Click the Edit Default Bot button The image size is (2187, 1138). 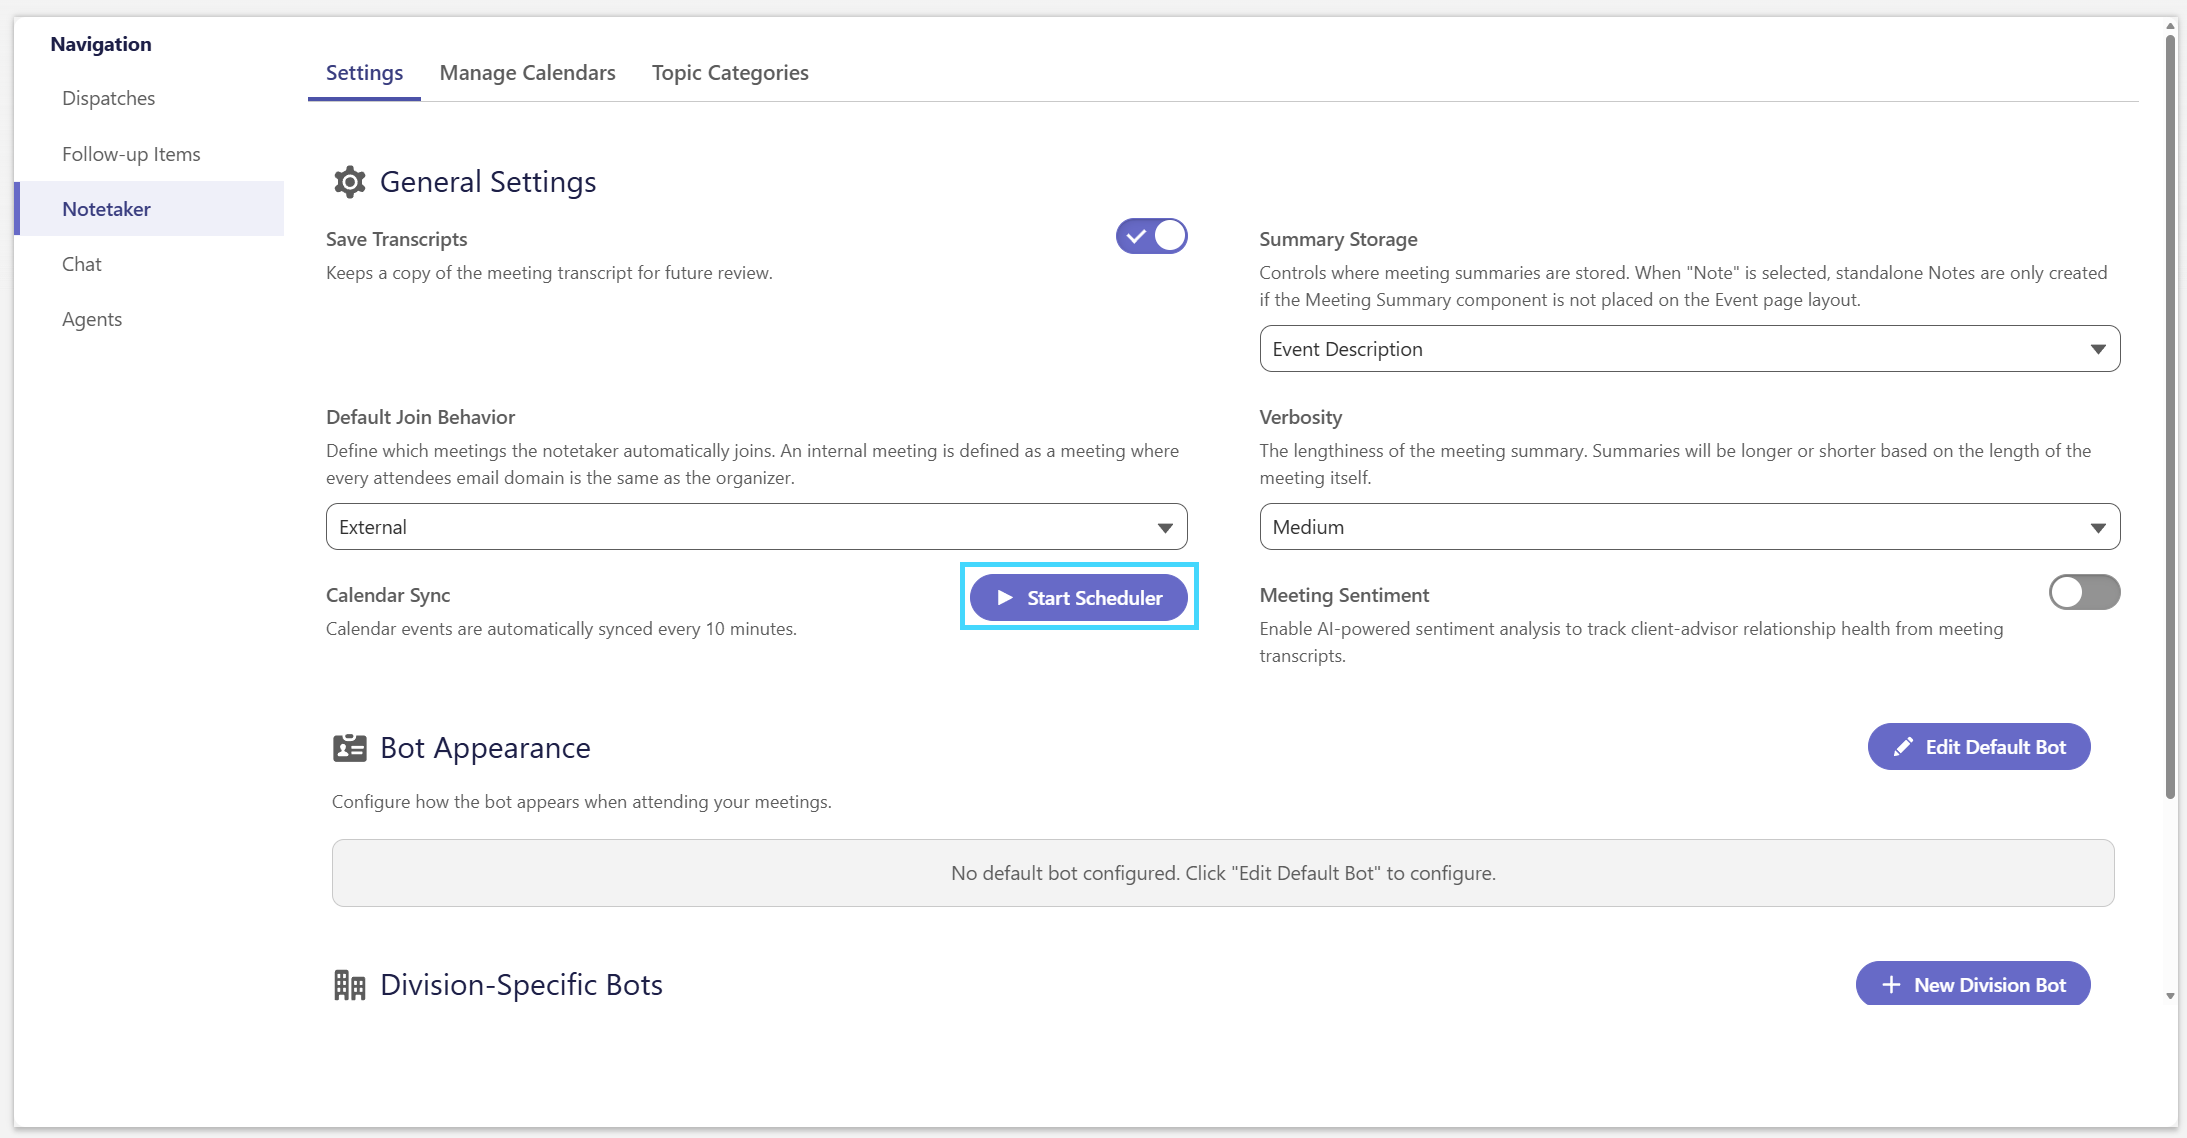pyautogui.click(x=1978, y=747)
